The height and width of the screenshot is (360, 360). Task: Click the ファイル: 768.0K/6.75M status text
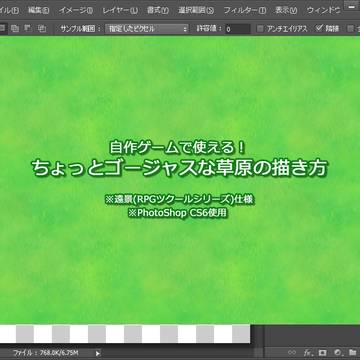click(46, 353)
